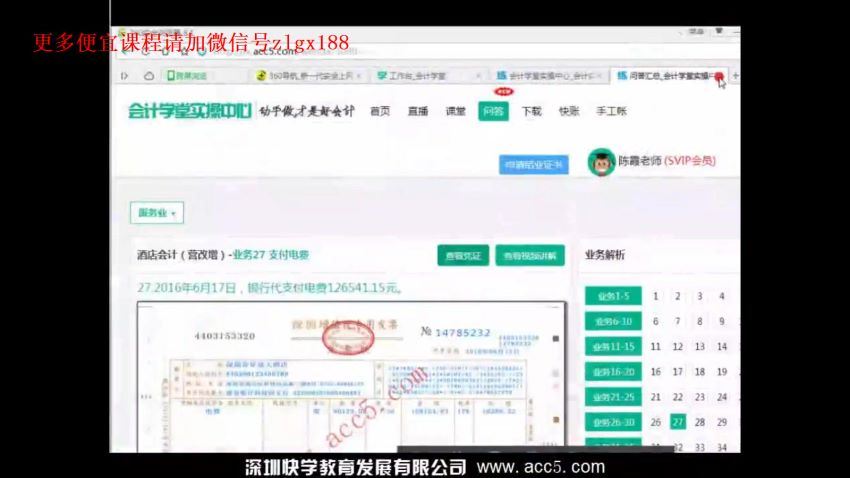Open business number 18
Viewport: 850px width, 478px height.
(x=700, y=372)
